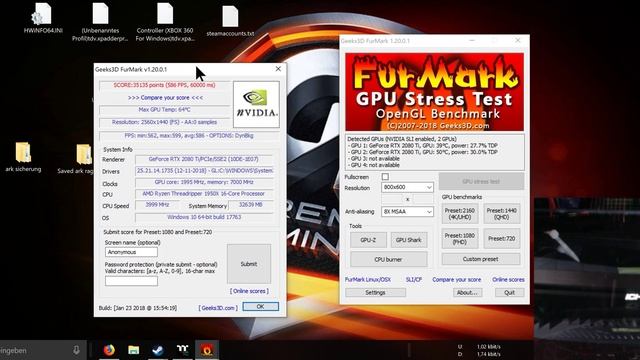The height and width of the screenshot is (360, 640).
Task: Enable the Fullscreen checkbox
Action: pyautogui.click(x=385, y=177)
